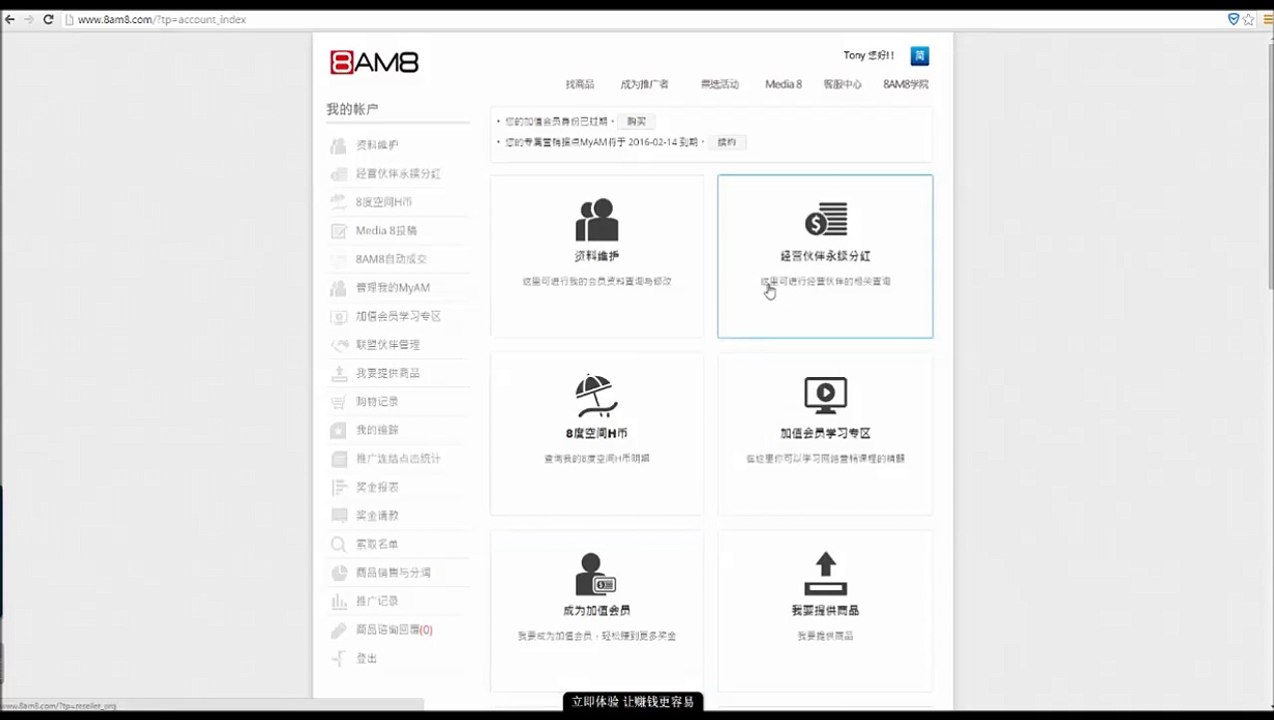Click the 商品咨询回覆 pencil icon
The image size is (1274, 720).
pos(338,630)
